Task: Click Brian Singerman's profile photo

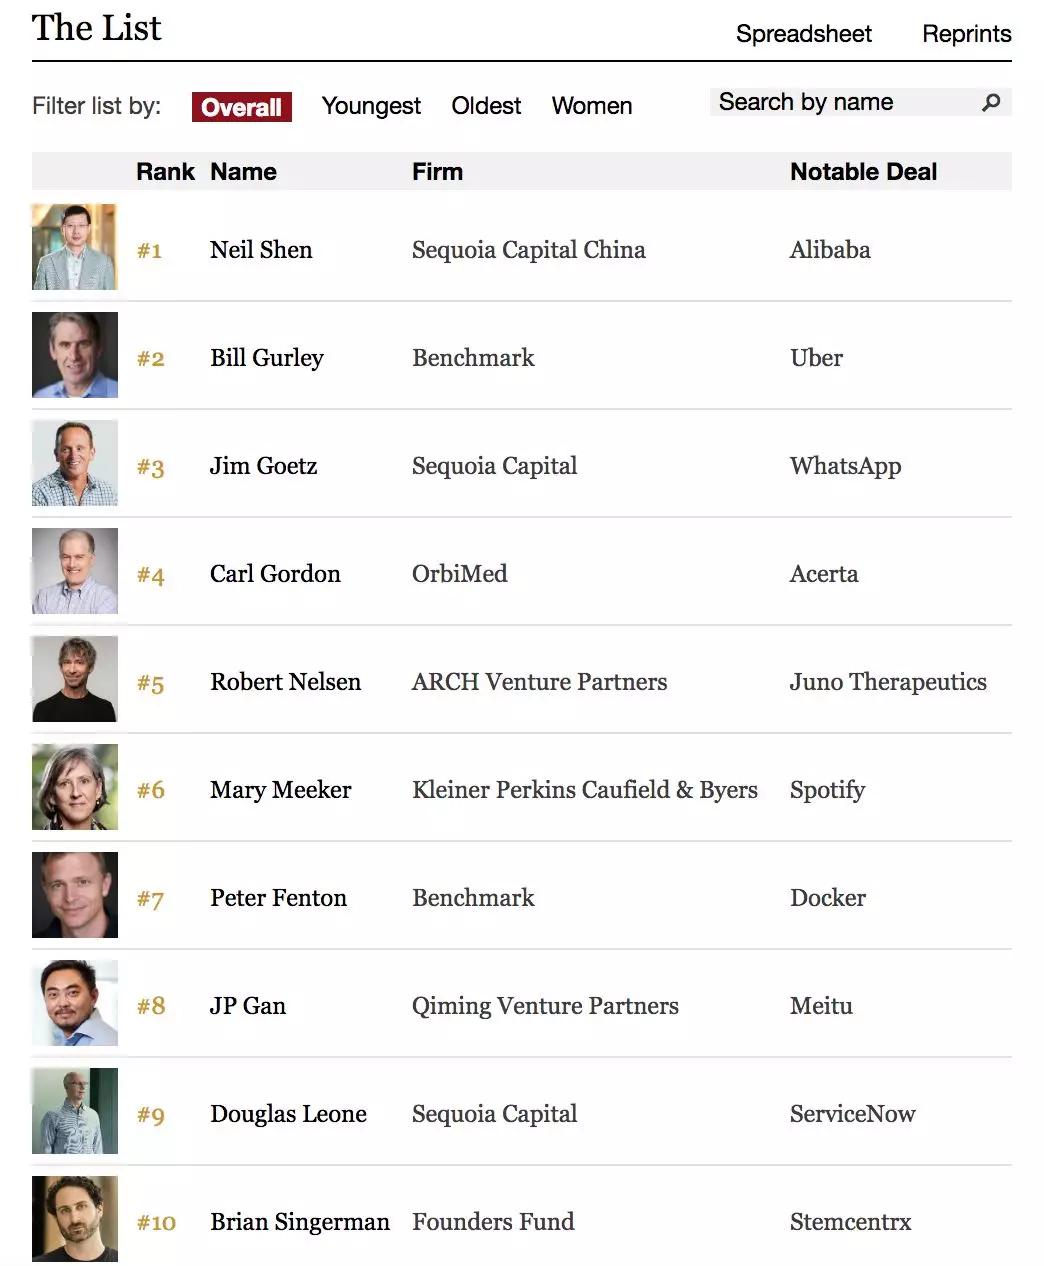Action: [x=75, y=1219]
